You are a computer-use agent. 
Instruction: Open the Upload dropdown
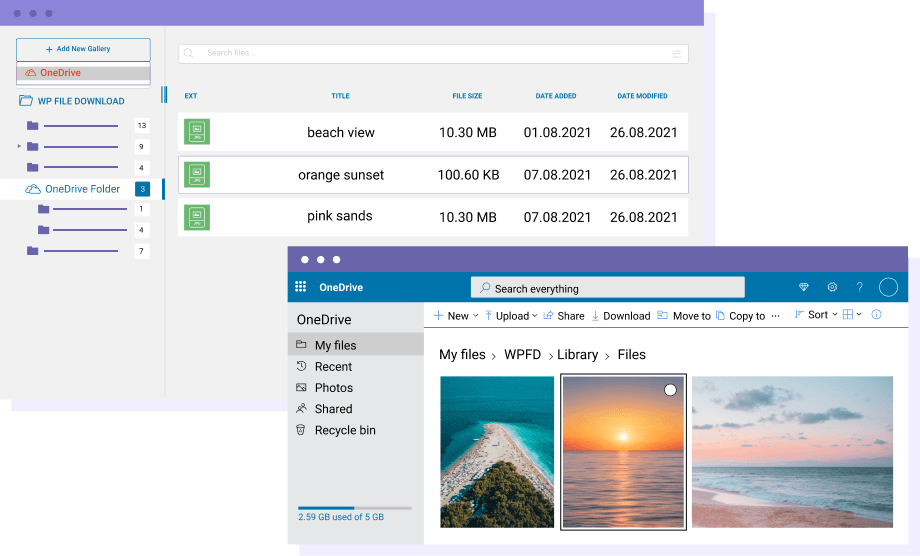tap(511, 315)
